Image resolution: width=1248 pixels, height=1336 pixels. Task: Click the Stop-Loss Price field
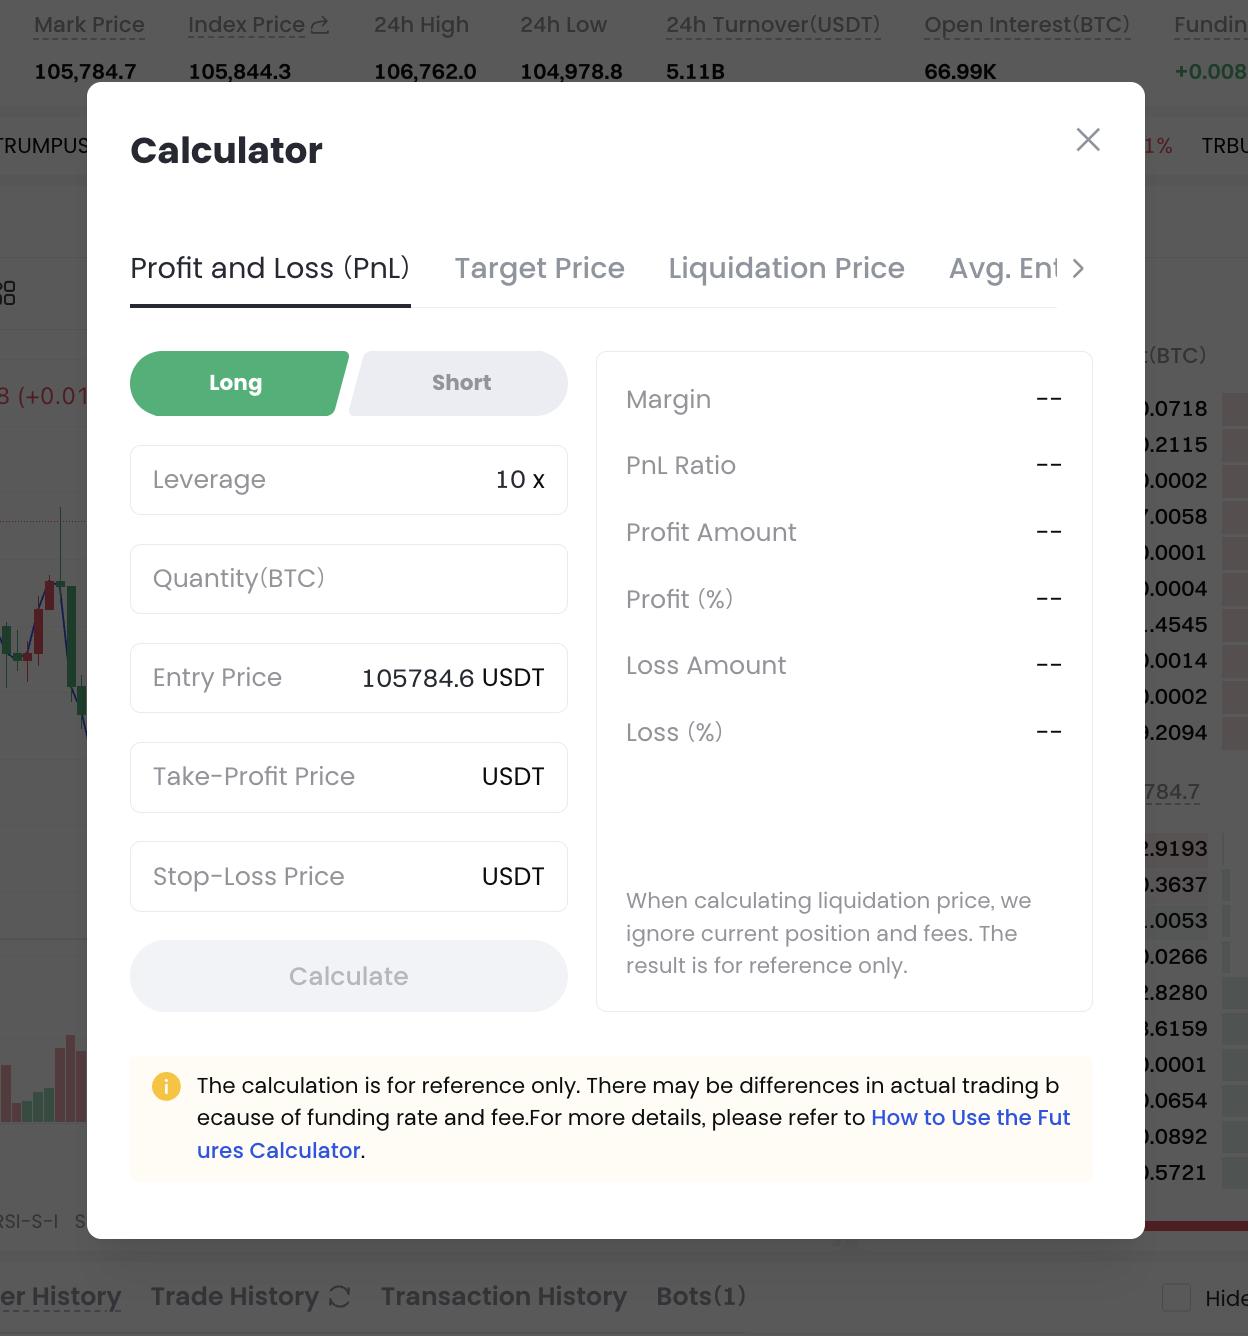click(349, 877)
